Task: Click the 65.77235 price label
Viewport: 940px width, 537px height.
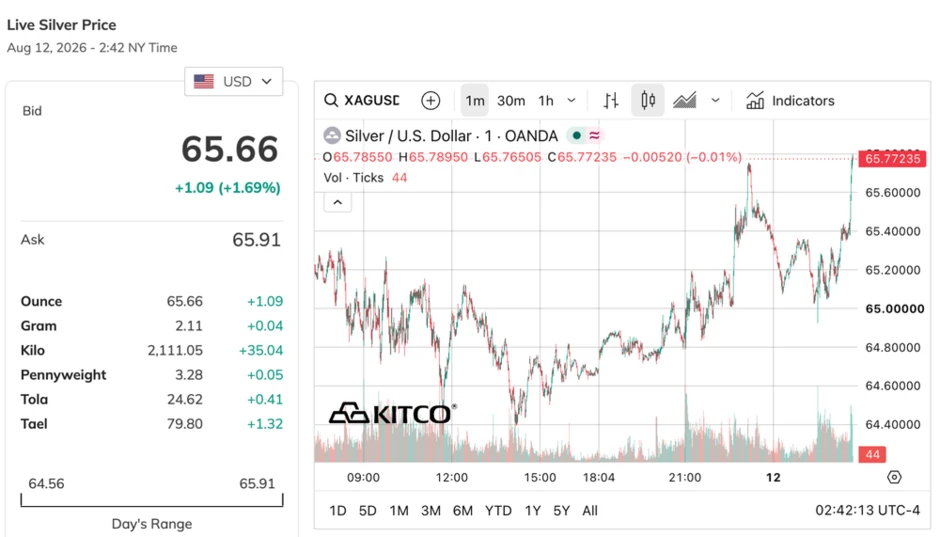Action: (x=892, y=159)
